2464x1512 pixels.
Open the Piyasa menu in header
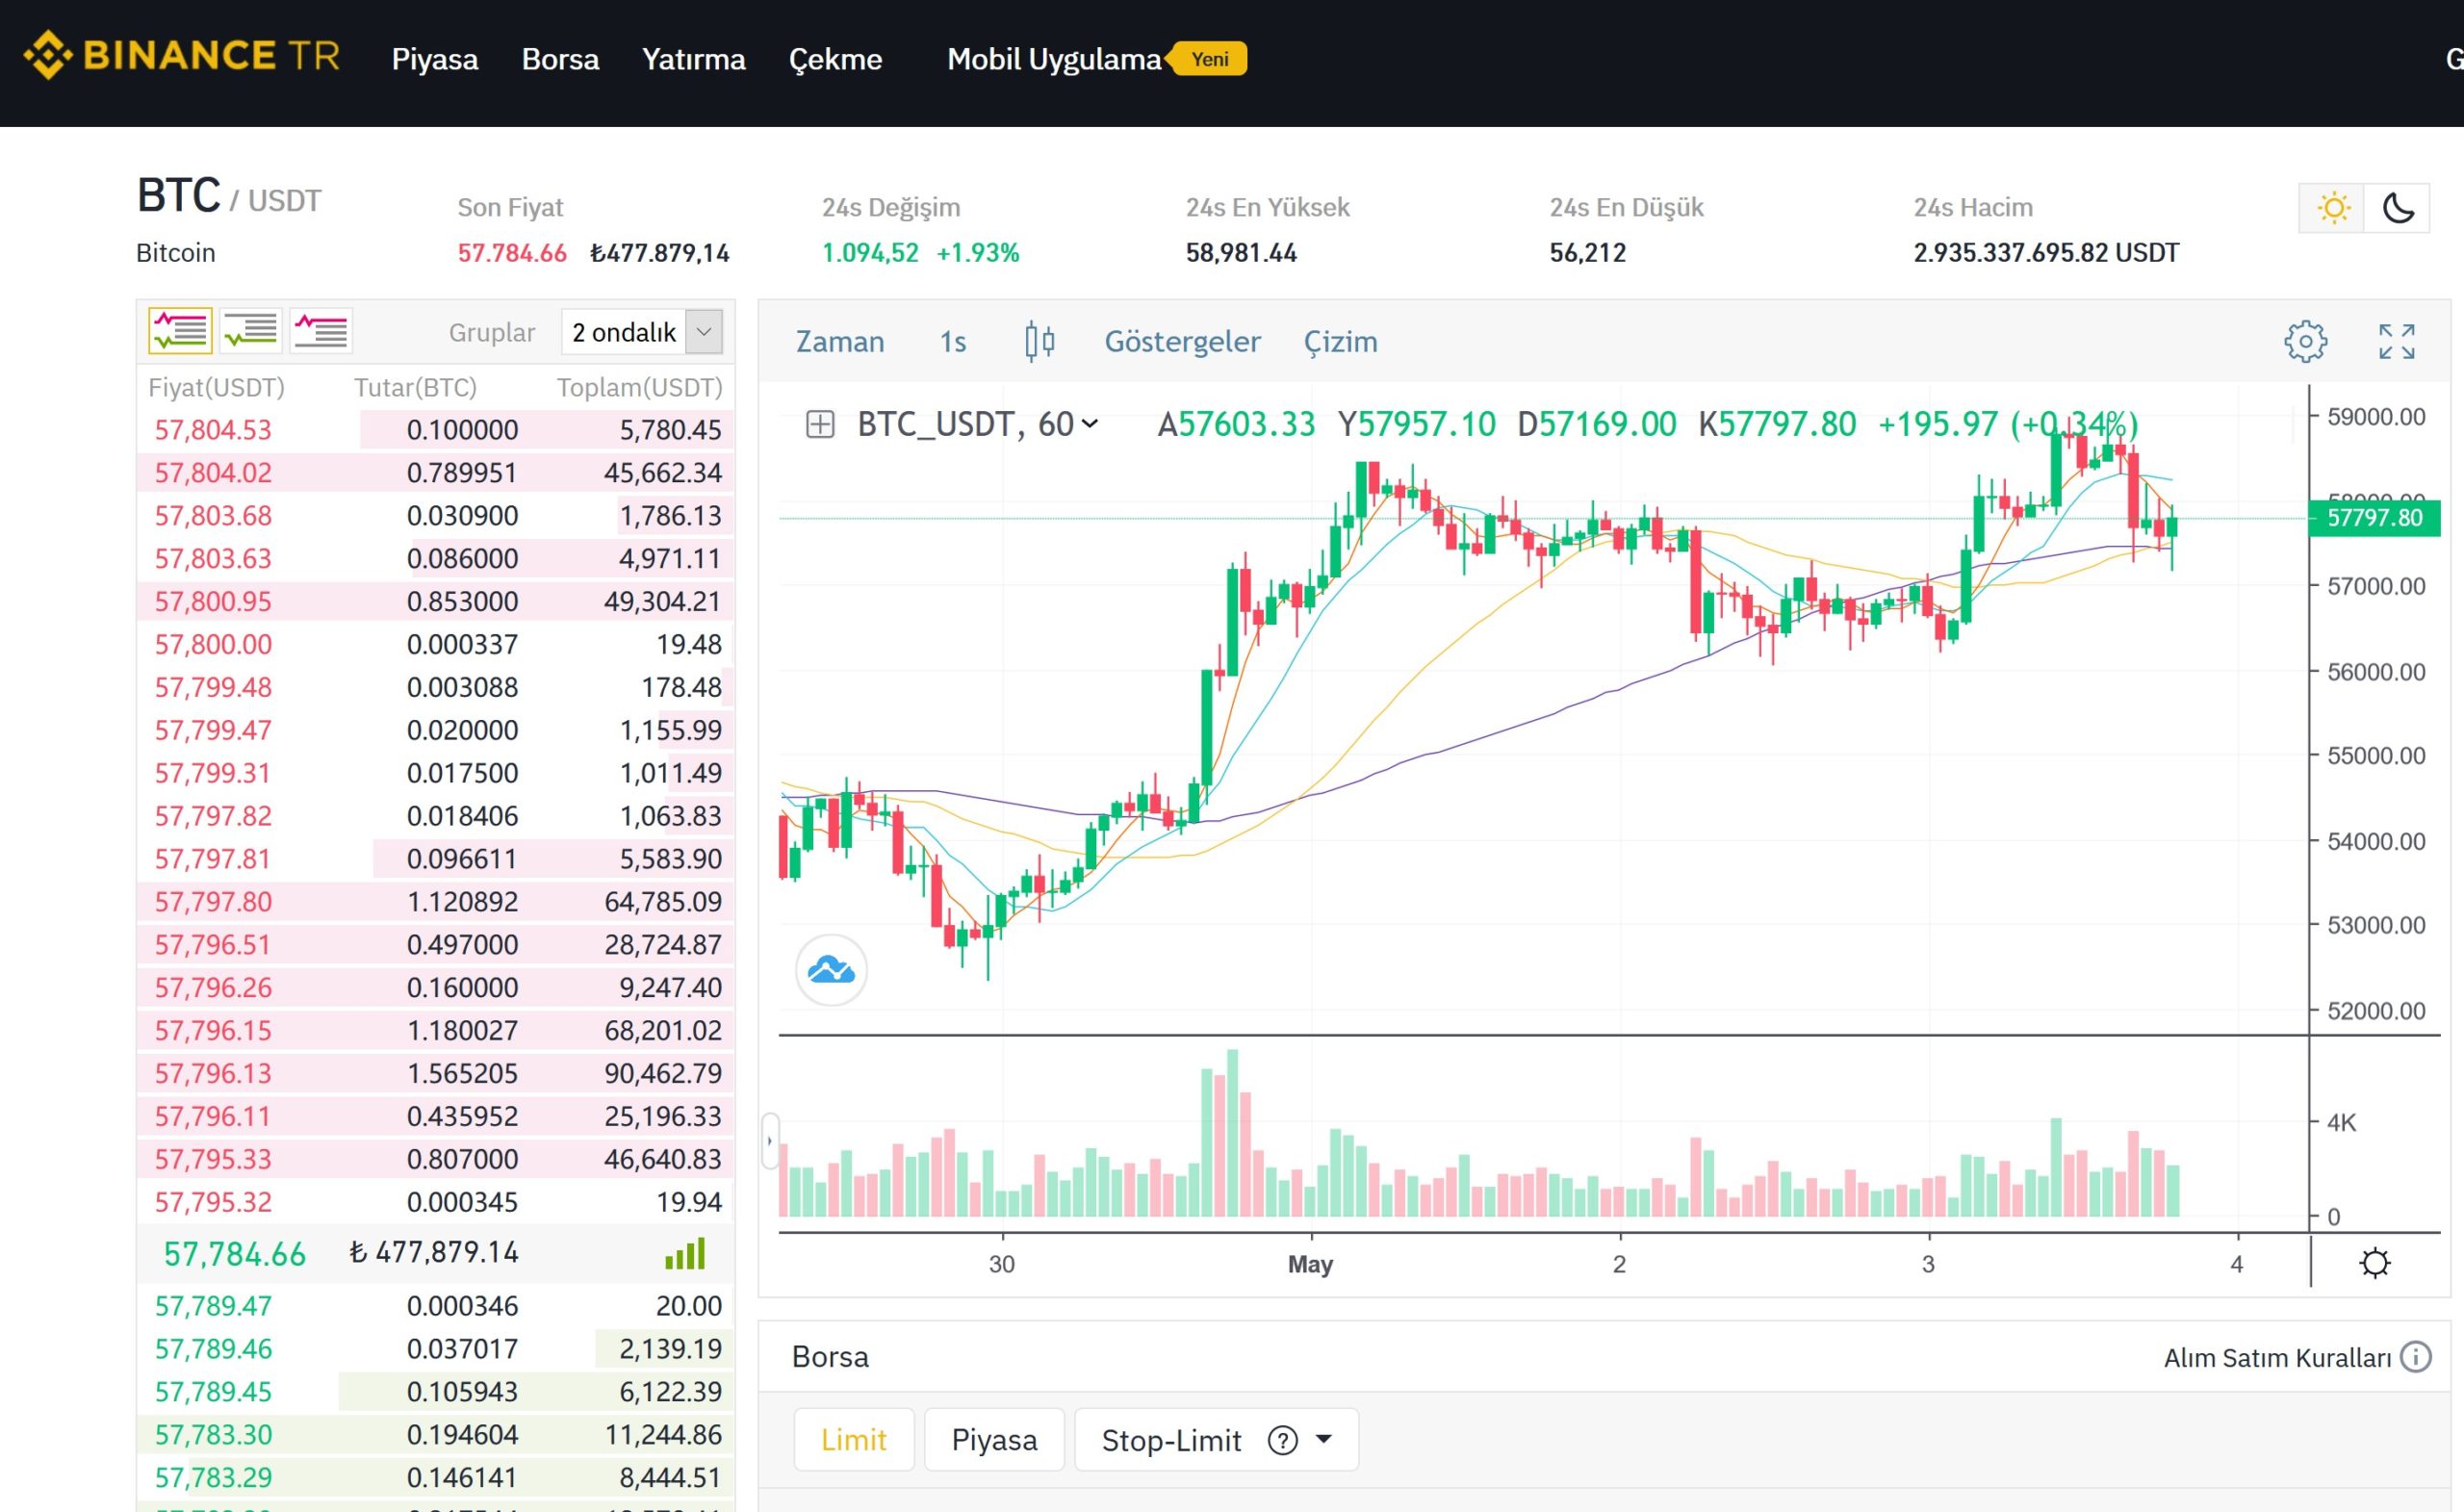coord(435,59)
